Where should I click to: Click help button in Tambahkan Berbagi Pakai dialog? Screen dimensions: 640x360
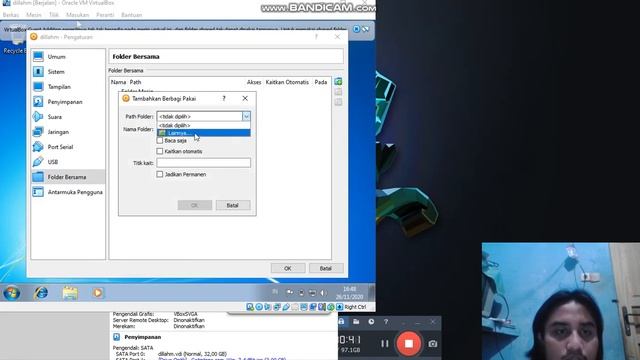224,98
